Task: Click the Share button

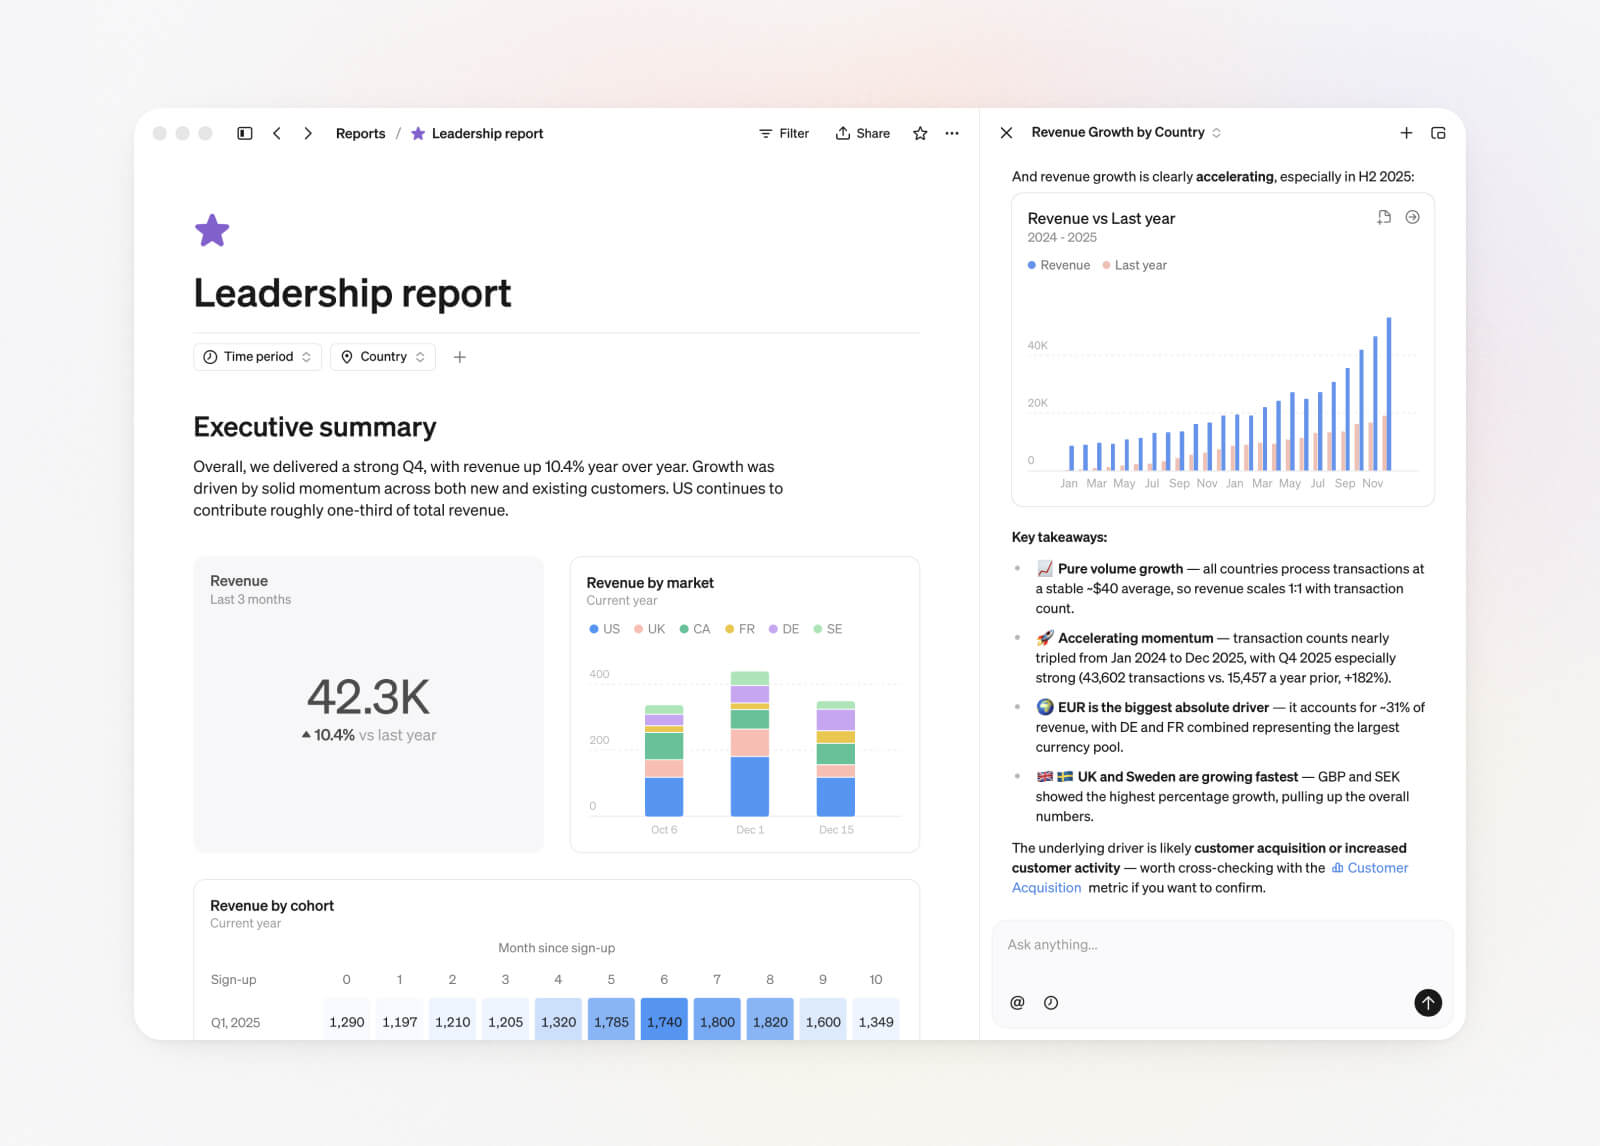Action: (863, 133)
